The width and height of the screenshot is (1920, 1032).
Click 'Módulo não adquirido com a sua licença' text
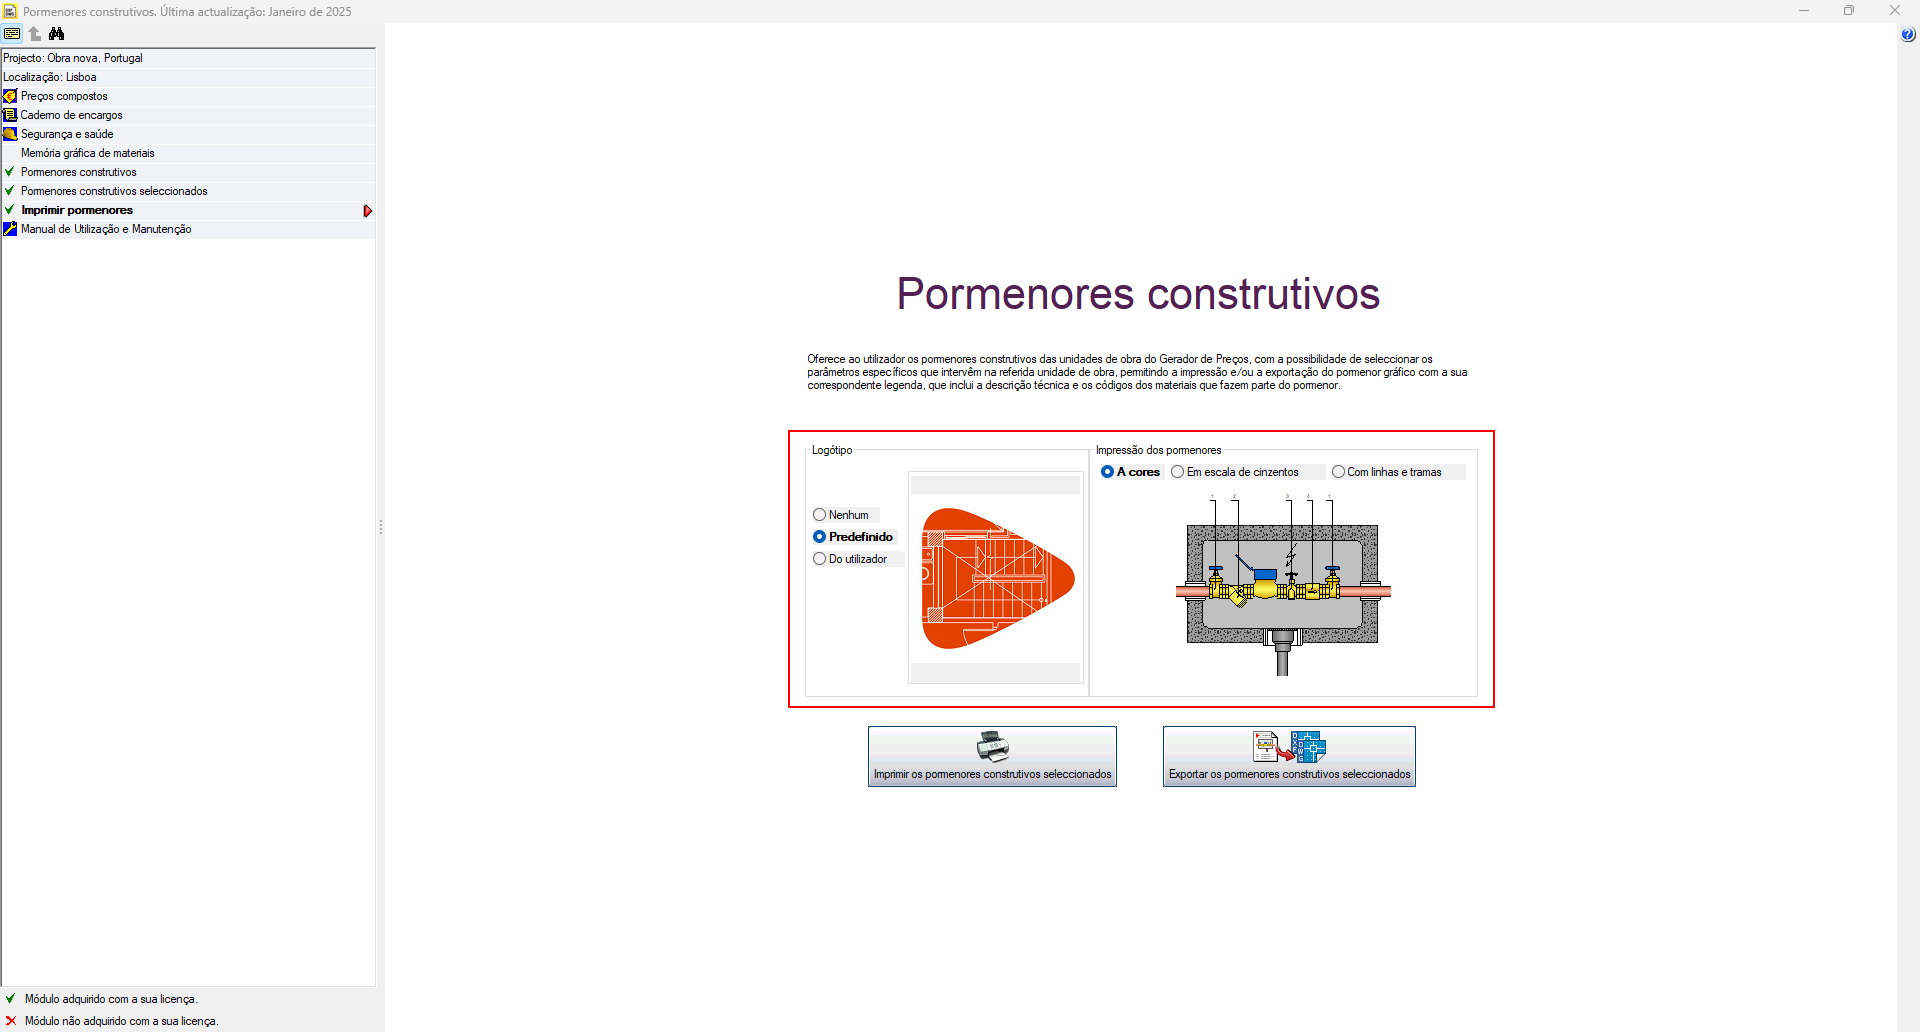click(x=121, y=1021)
